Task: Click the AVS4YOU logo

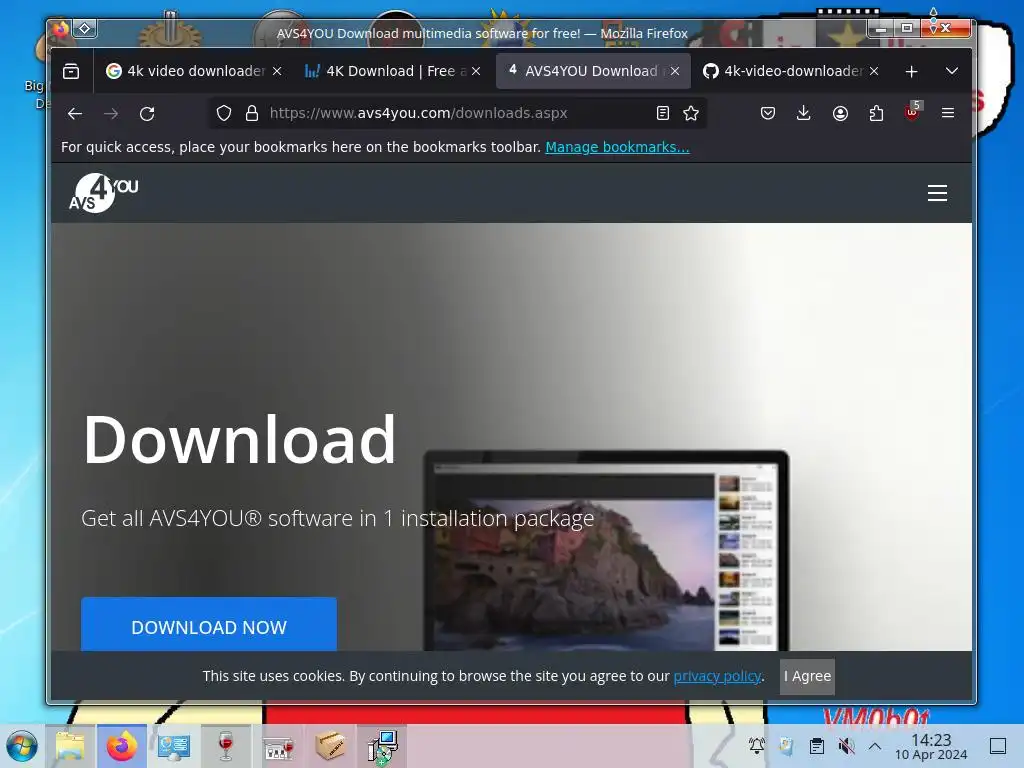Action: coord(103,193)
